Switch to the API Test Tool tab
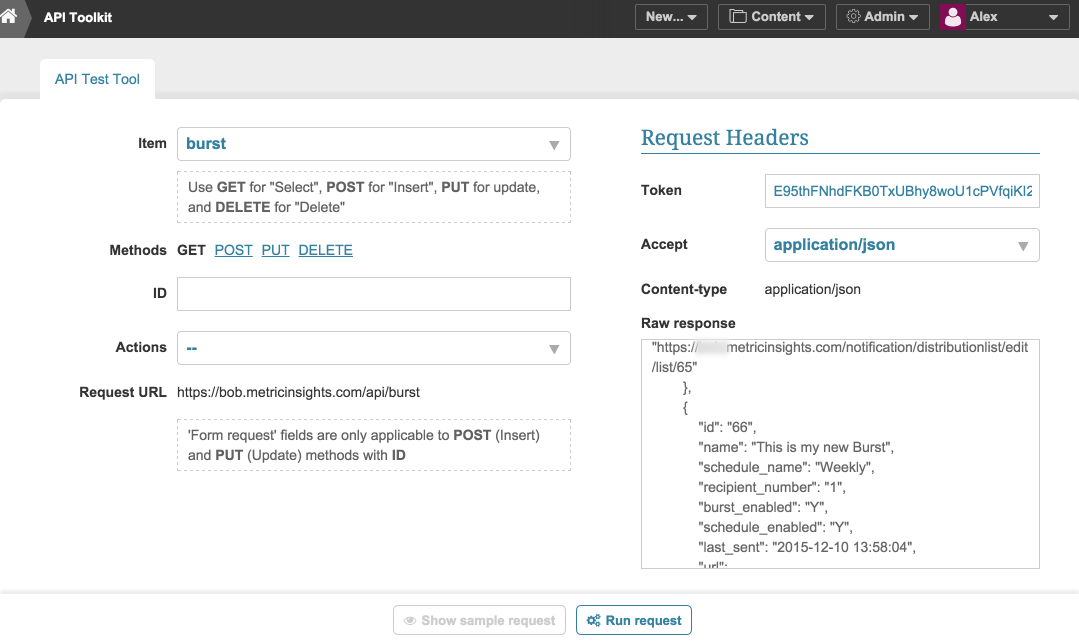Image resolution: width=1079 pixels, height=642 pixels. [x=97, y=79]
